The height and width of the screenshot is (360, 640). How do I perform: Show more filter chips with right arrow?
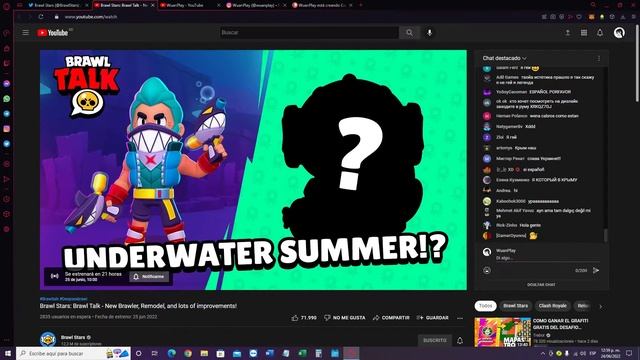[x=600, y=306]
